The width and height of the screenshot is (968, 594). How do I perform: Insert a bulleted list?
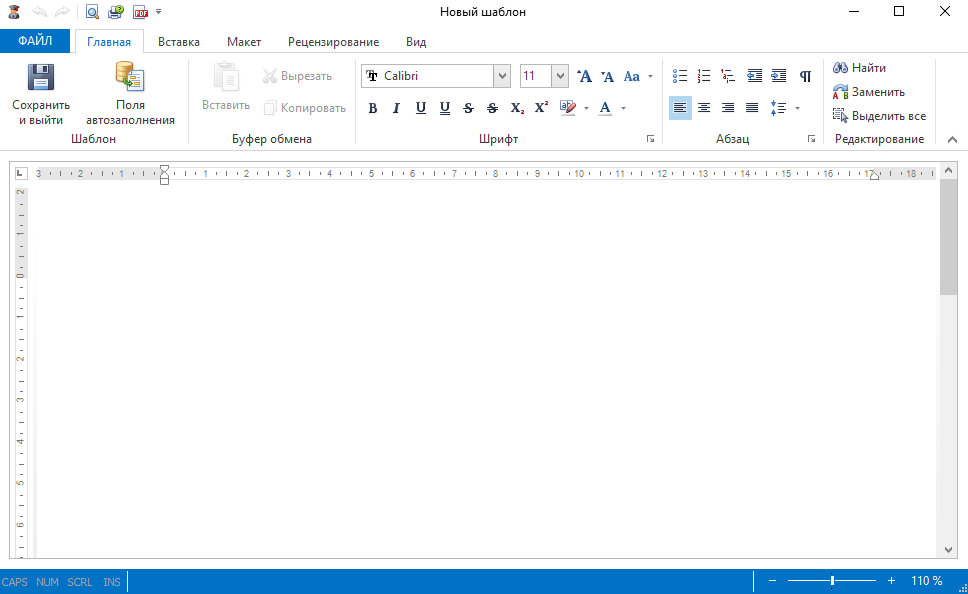point(680,76)
